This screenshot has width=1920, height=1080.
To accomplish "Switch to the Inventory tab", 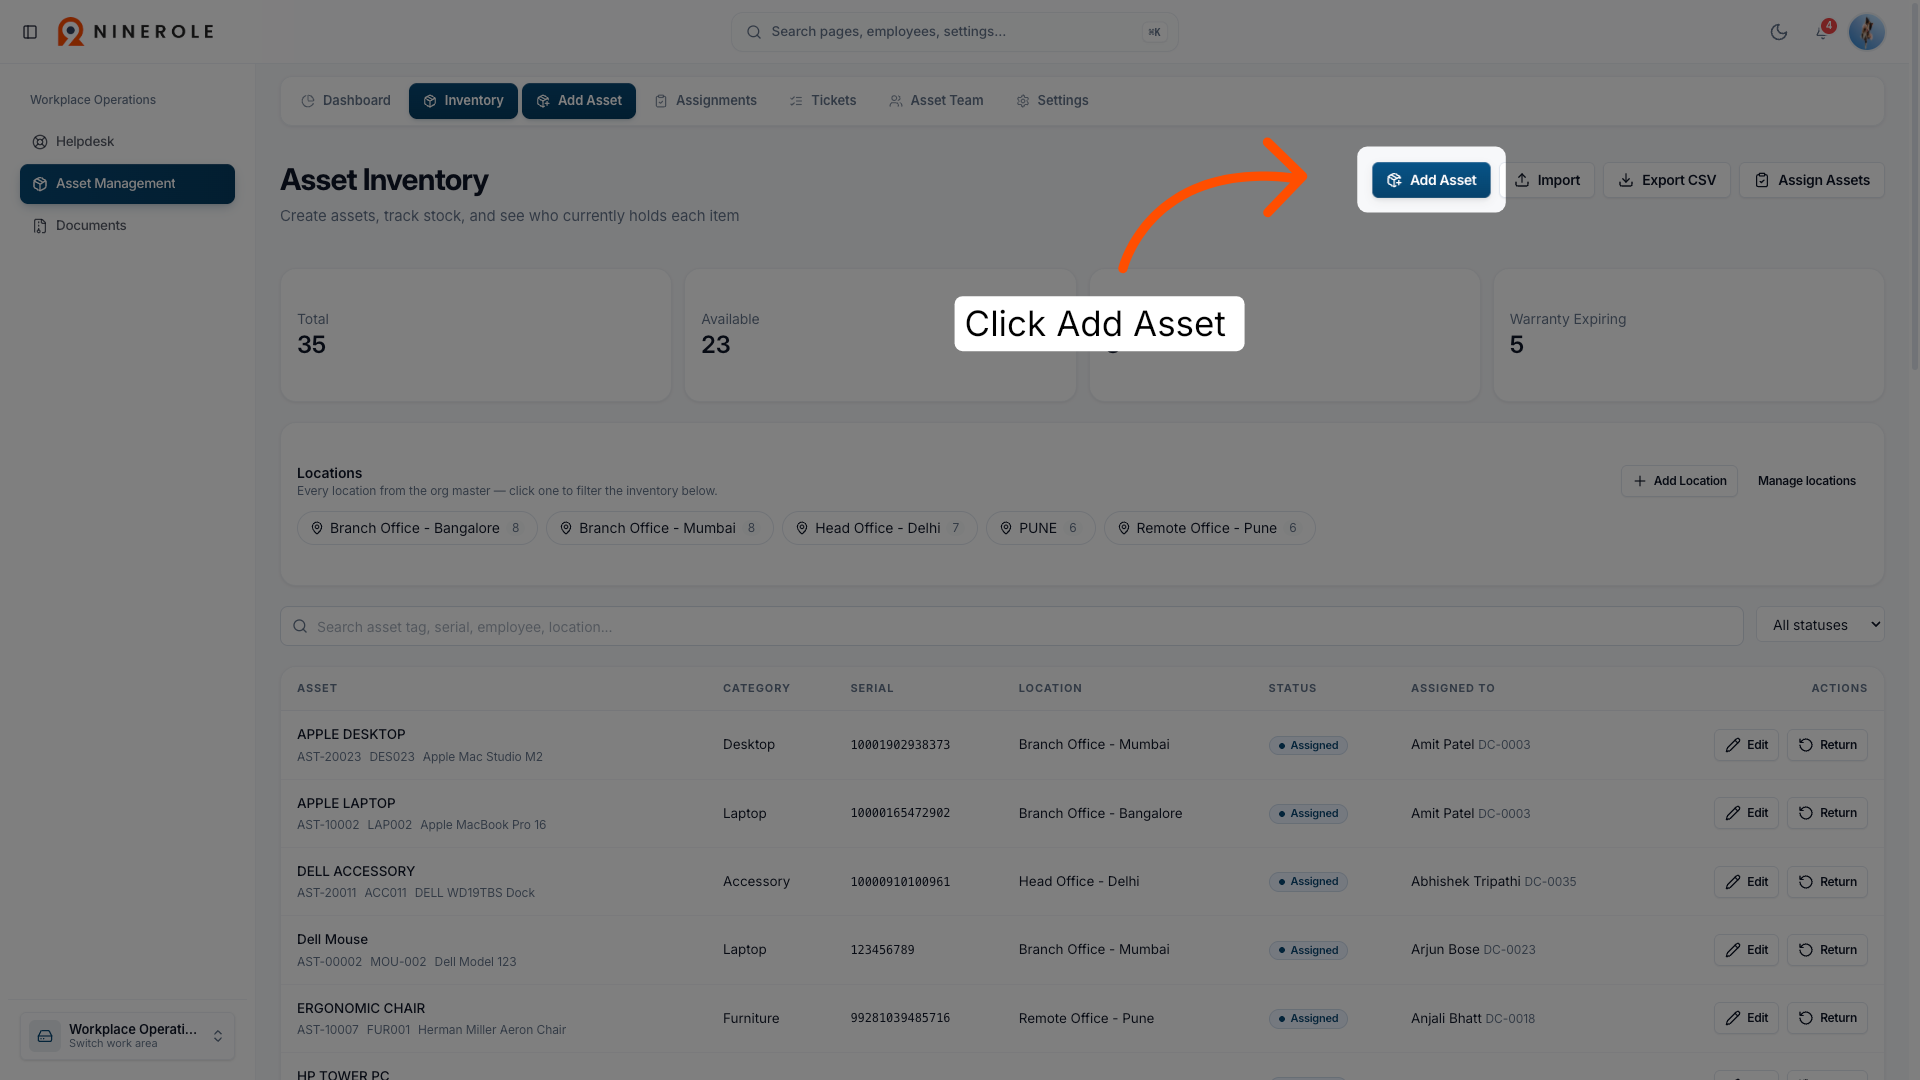I will click(x=463, y=101).
